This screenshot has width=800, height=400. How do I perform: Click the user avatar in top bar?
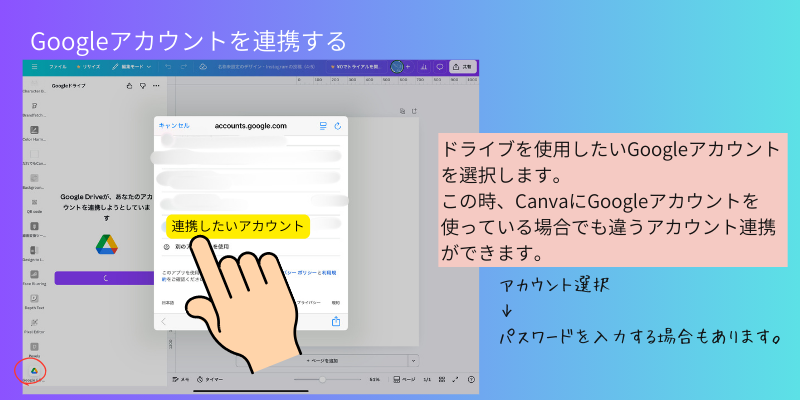(x=396, y=67)
